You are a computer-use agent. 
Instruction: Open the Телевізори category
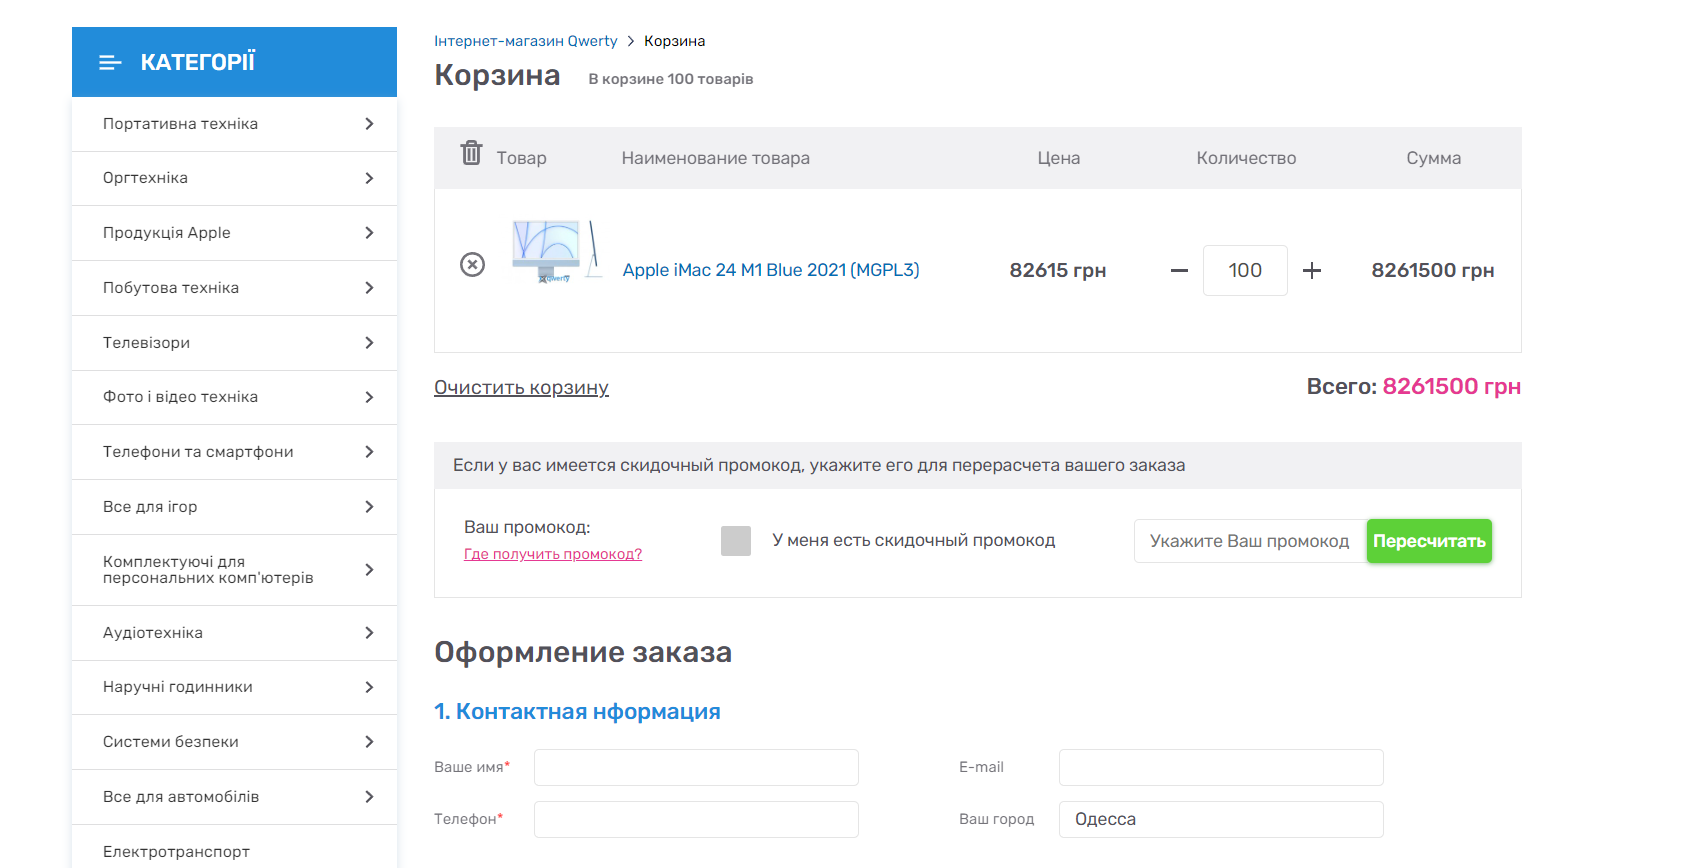146,343
